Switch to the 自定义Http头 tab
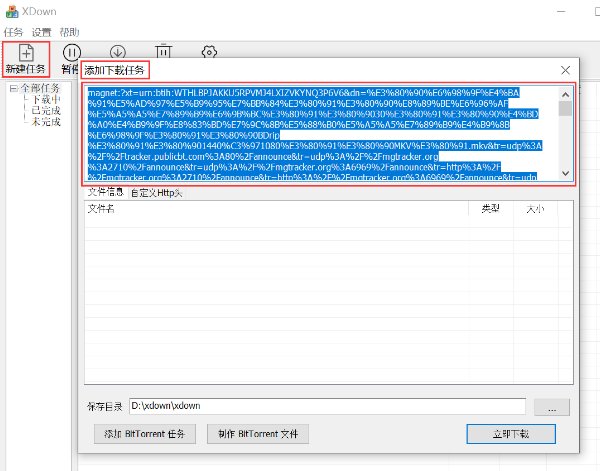Image resolution: width=600 pixels, height=471 pixels. tap(156, 192)
